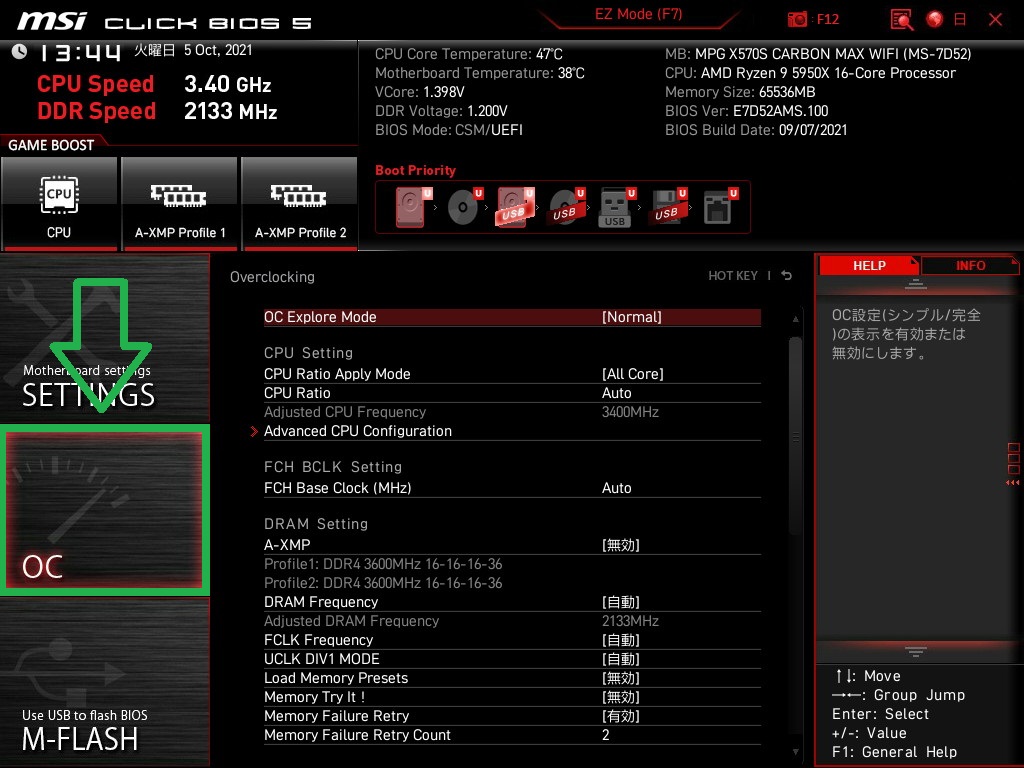Click the Overclocking page title

tap(272, 277)
